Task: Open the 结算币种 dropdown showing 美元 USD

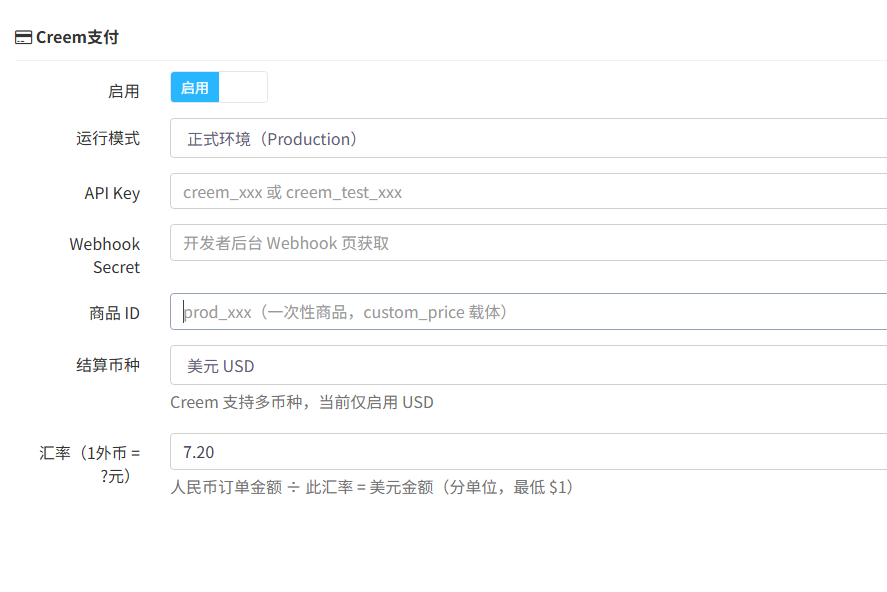Action: coord(528,365)
